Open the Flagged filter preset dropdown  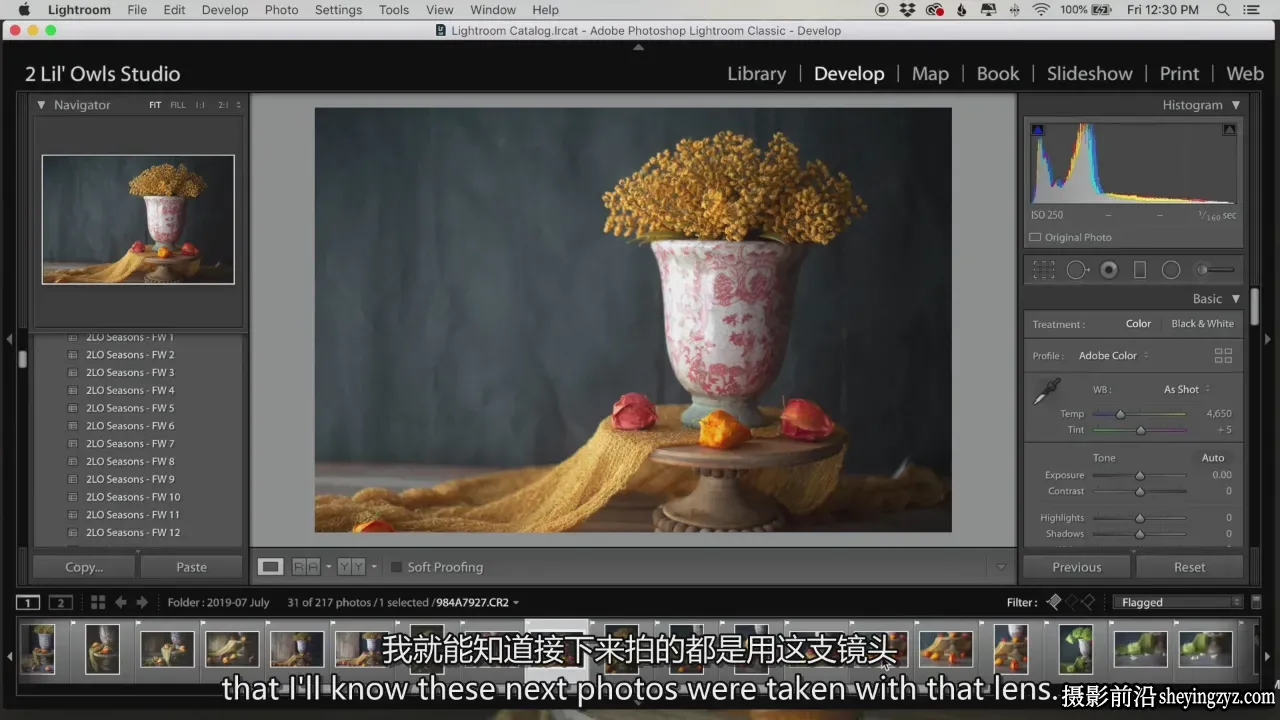[1181, 602]
